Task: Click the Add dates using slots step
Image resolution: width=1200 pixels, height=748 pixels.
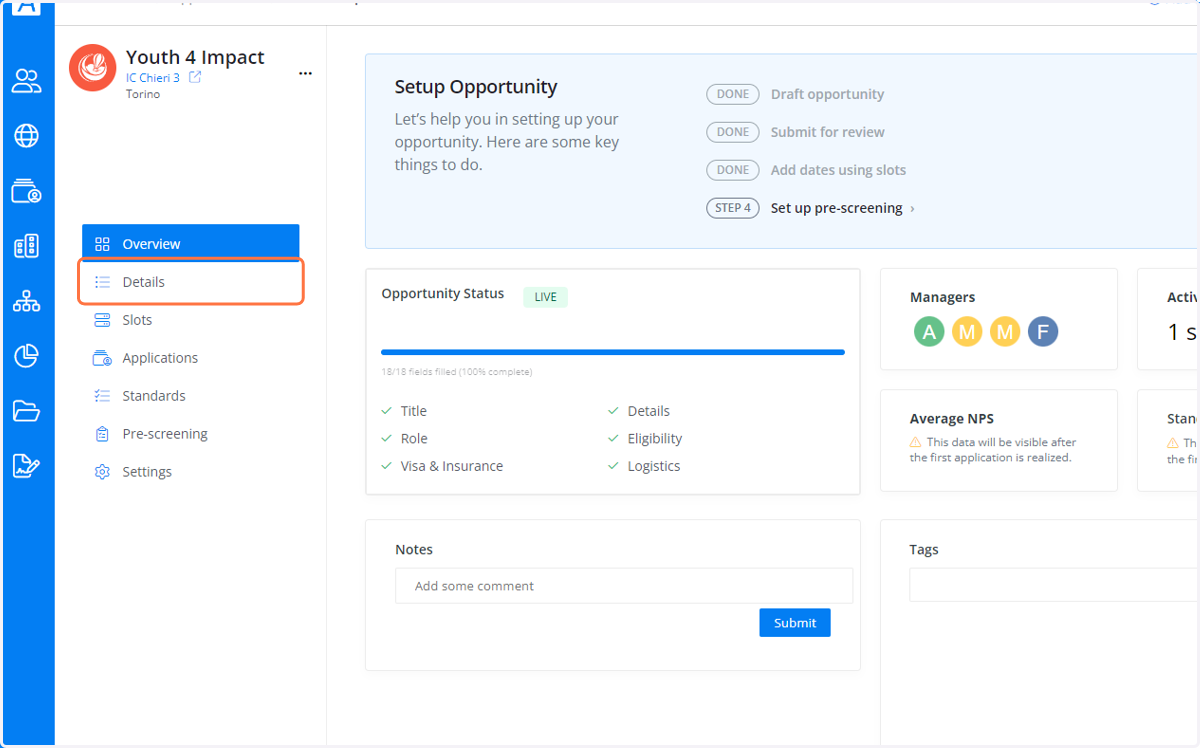Action: [838, 170]
